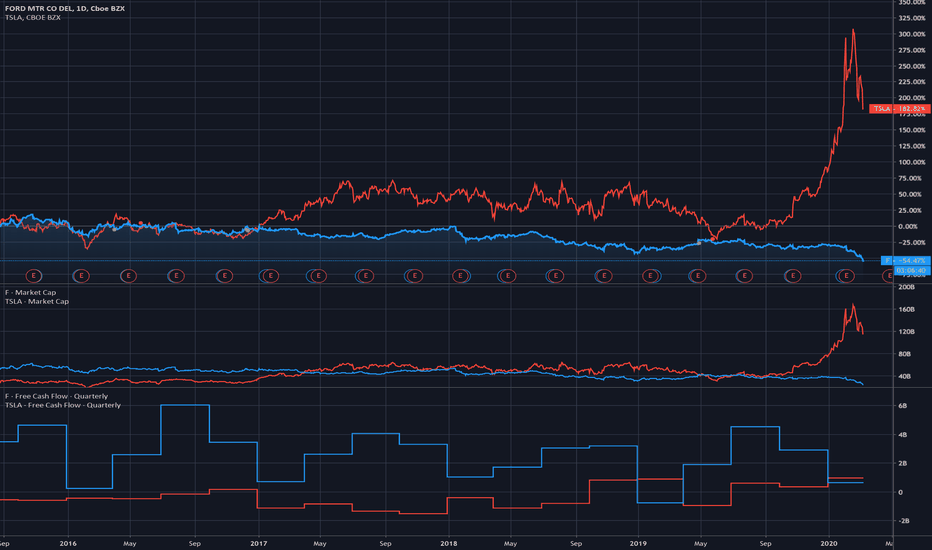Open the earnings E marker at May 2016

tap(128, 276)
